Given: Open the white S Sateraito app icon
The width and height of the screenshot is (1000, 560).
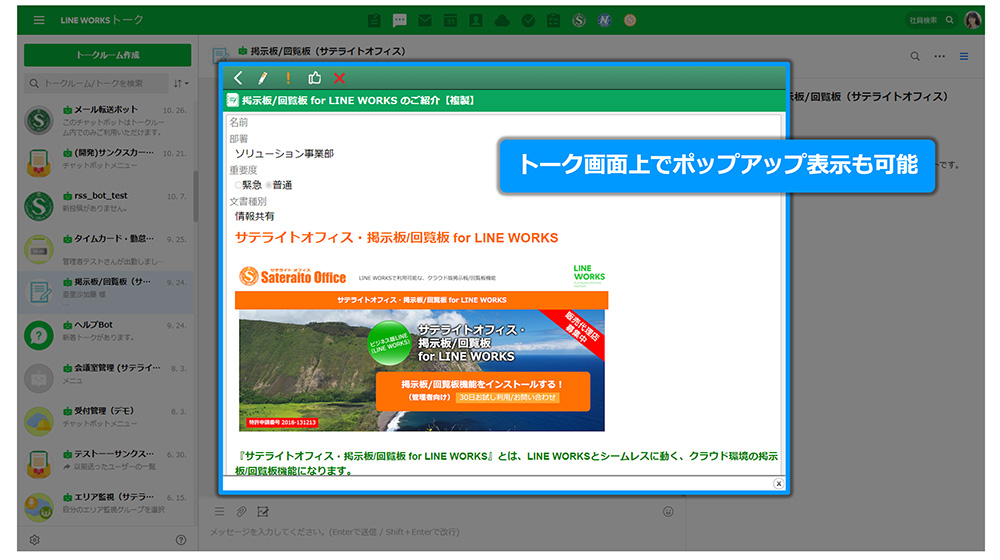Looking at the screenshot, I should click(x=579, y=20).
